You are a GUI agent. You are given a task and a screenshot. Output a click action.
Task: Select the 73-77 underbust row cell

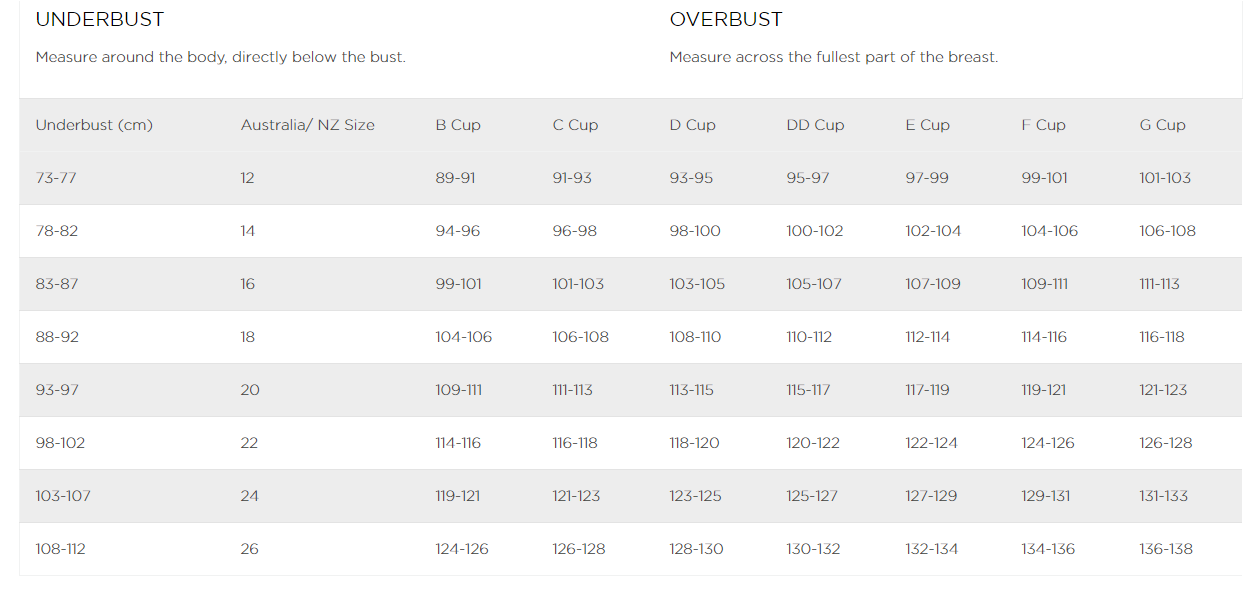(56, 178)
